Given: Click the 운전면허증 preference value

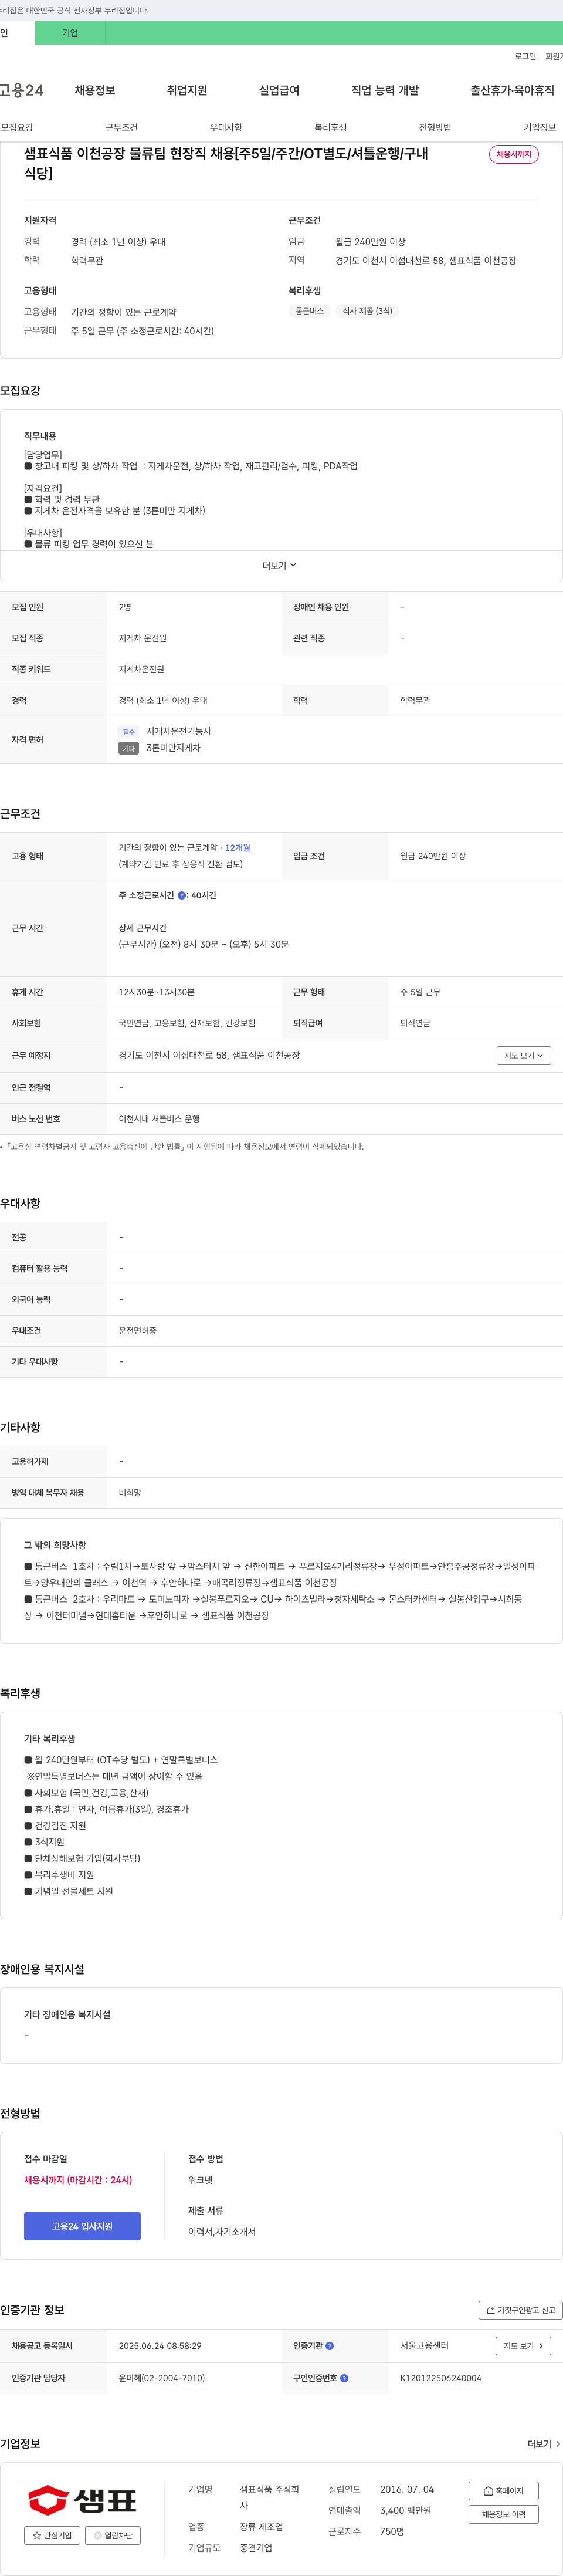Looking at the screenshot, I should 138,1331.
